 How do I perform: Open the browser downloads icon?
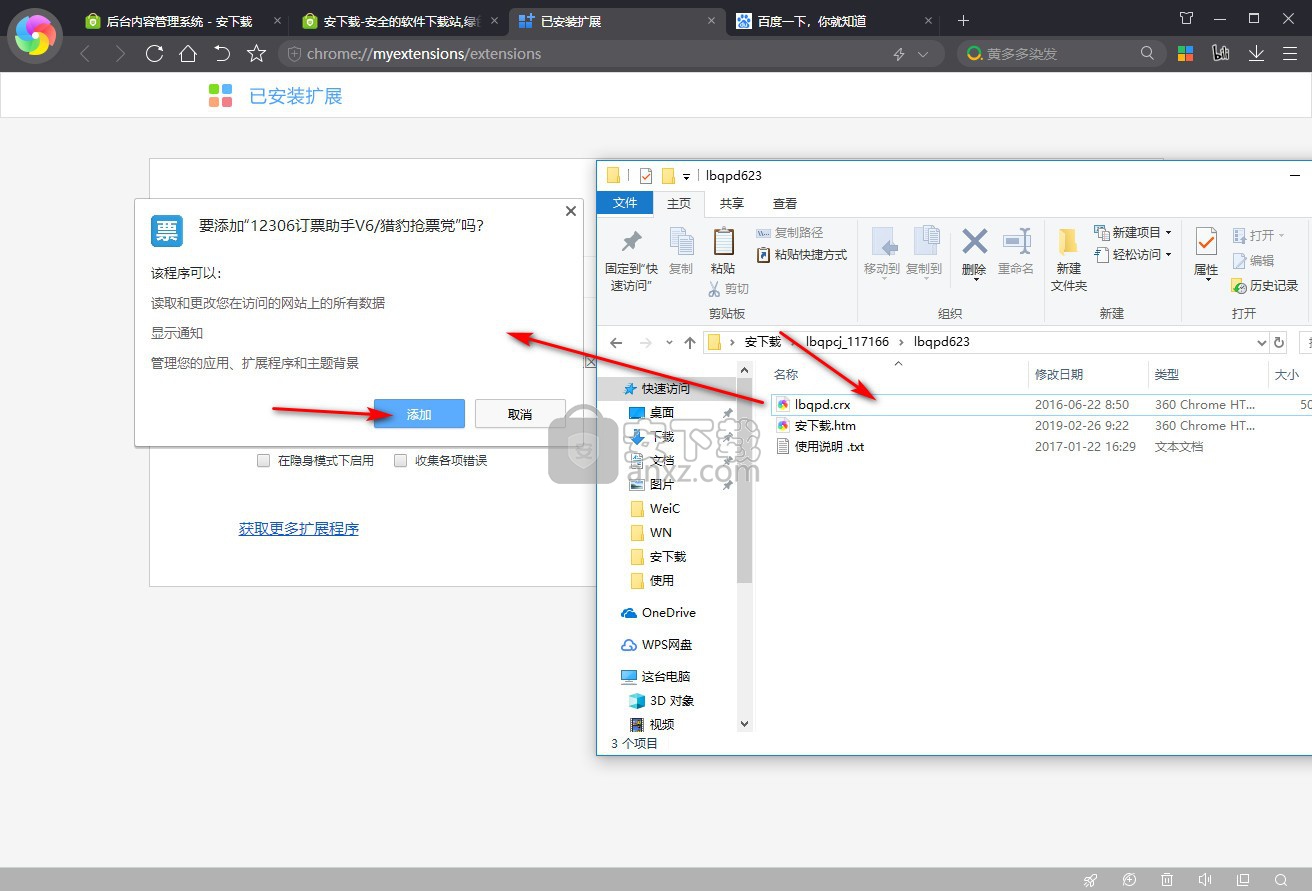1256,53
